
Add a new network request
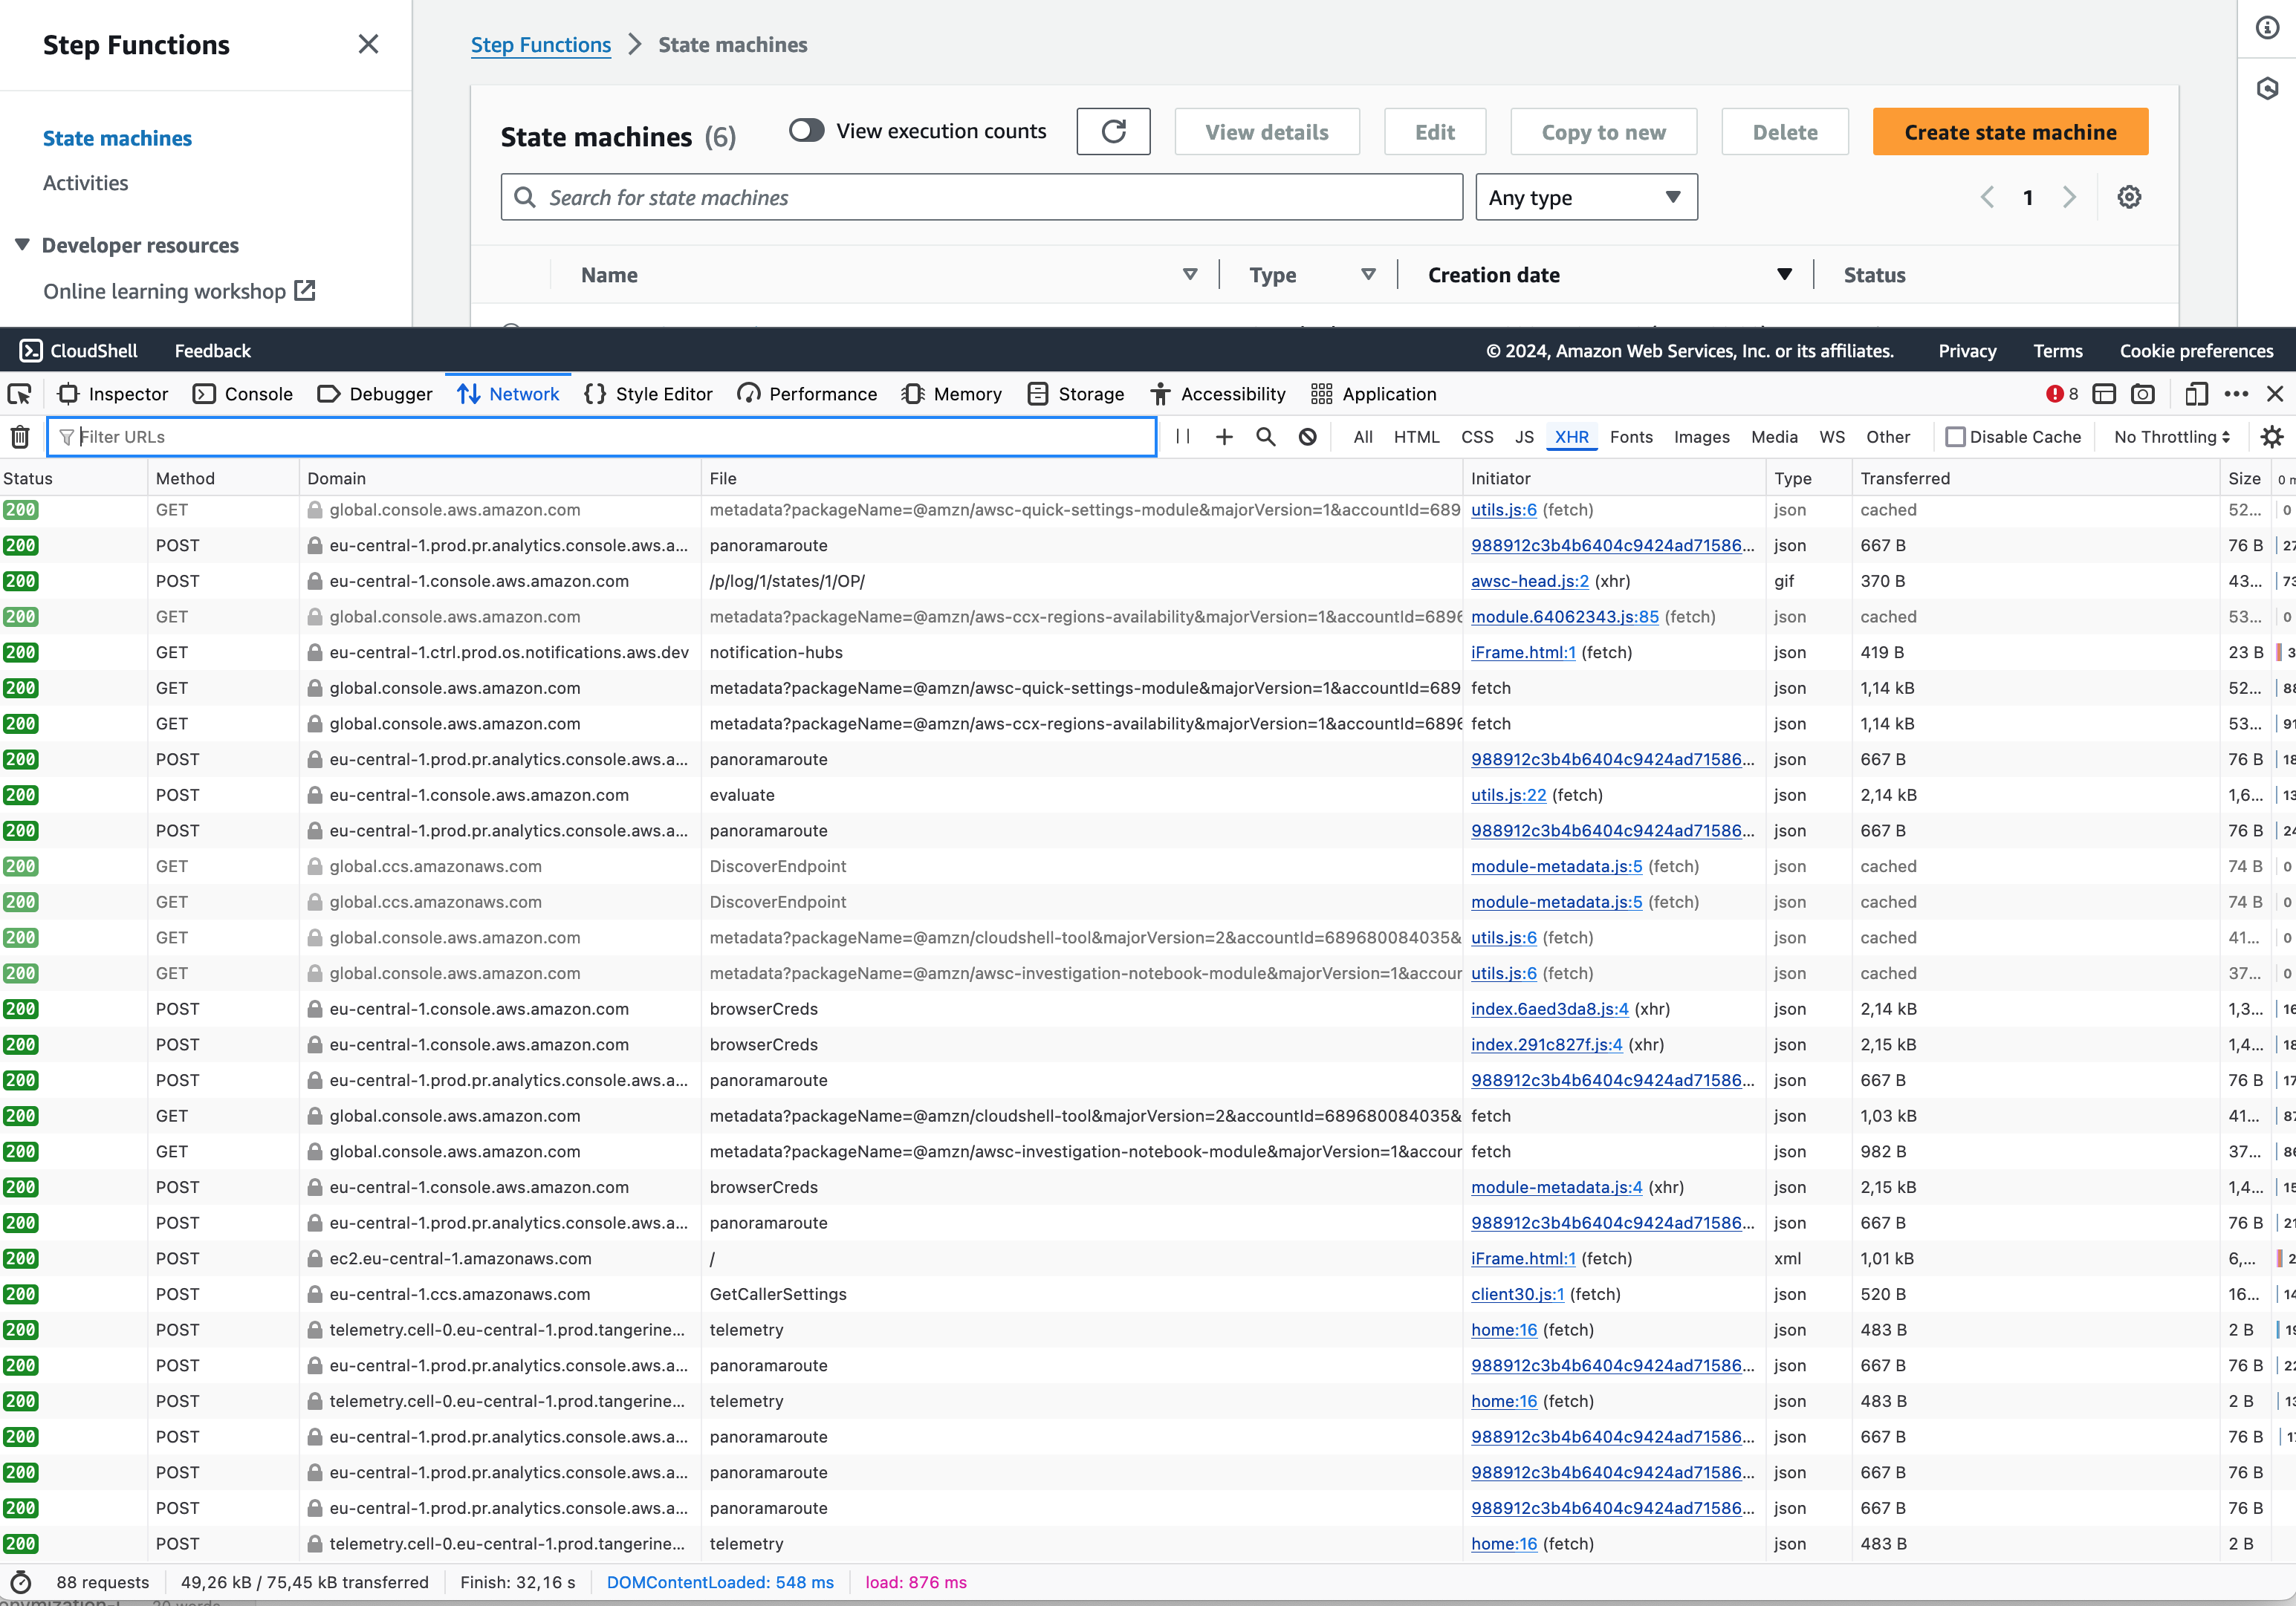[1224, 437]
